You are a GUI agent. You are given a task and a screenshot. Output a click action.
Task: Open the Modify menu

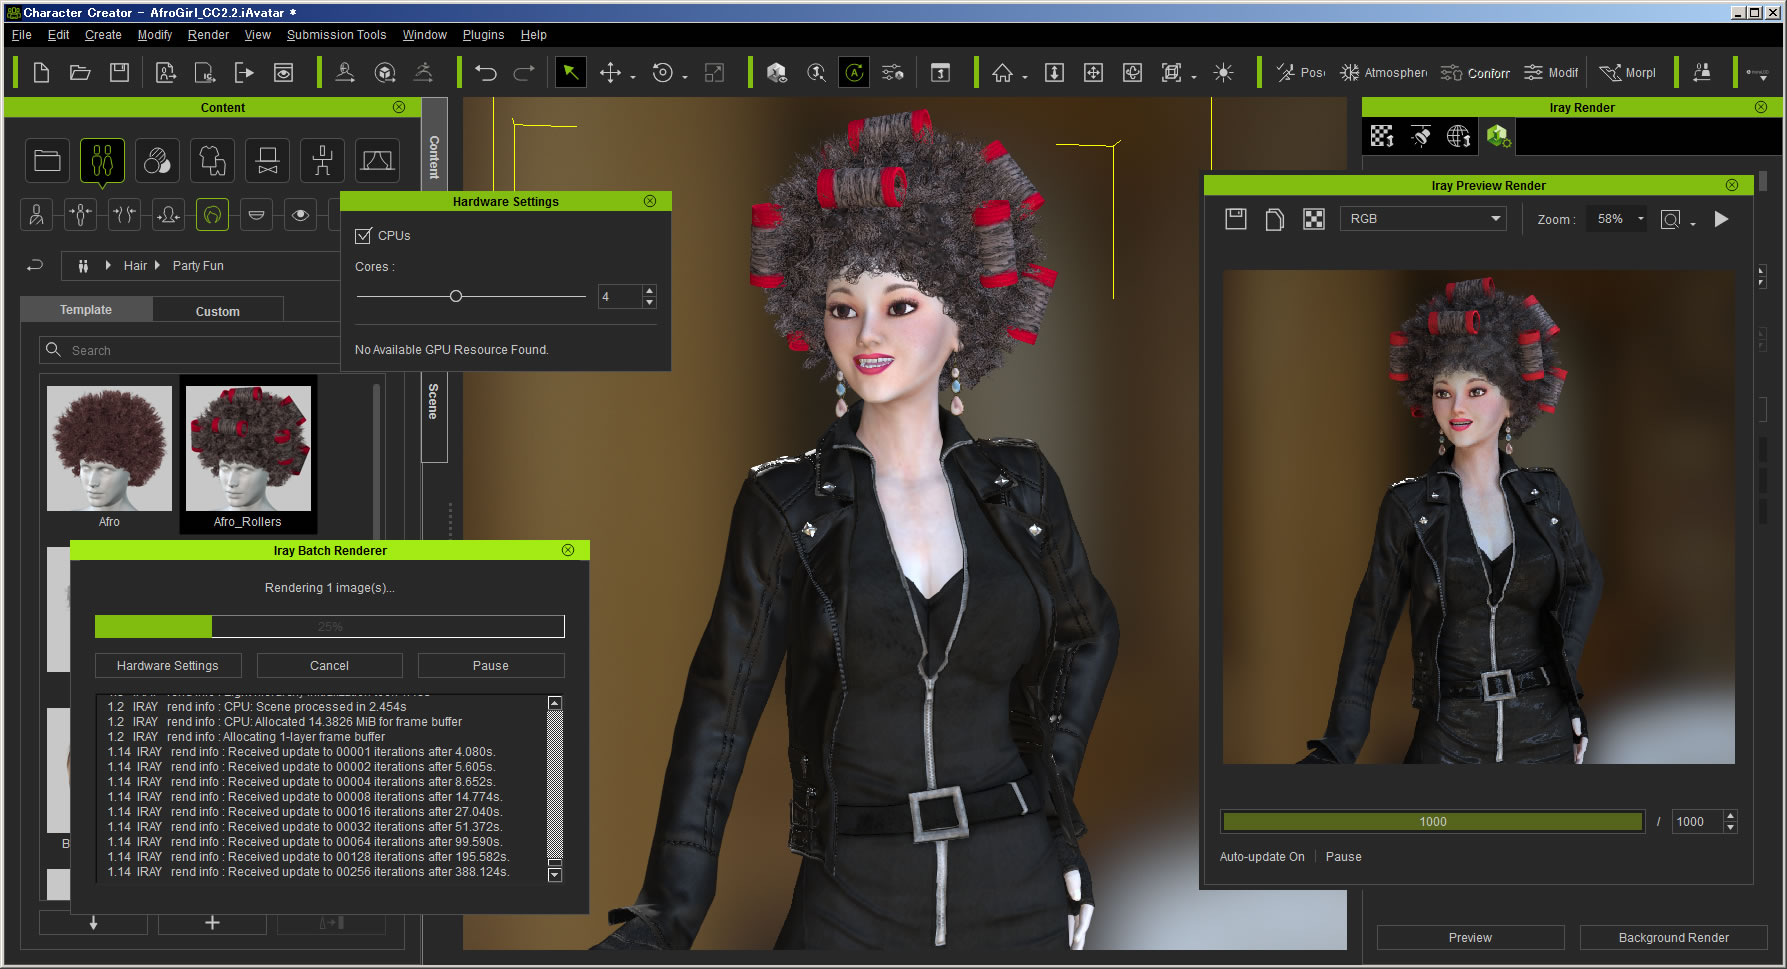coord(154,35)
